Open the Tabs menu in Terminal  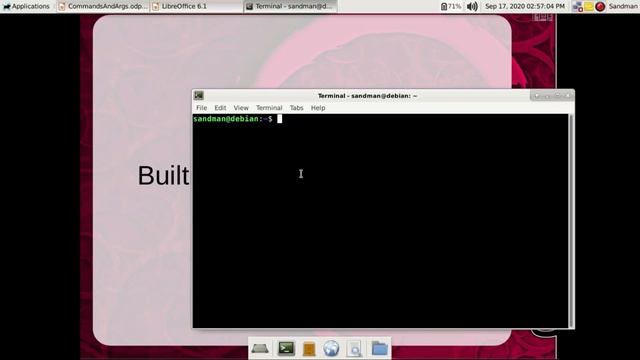coord(296,108)
